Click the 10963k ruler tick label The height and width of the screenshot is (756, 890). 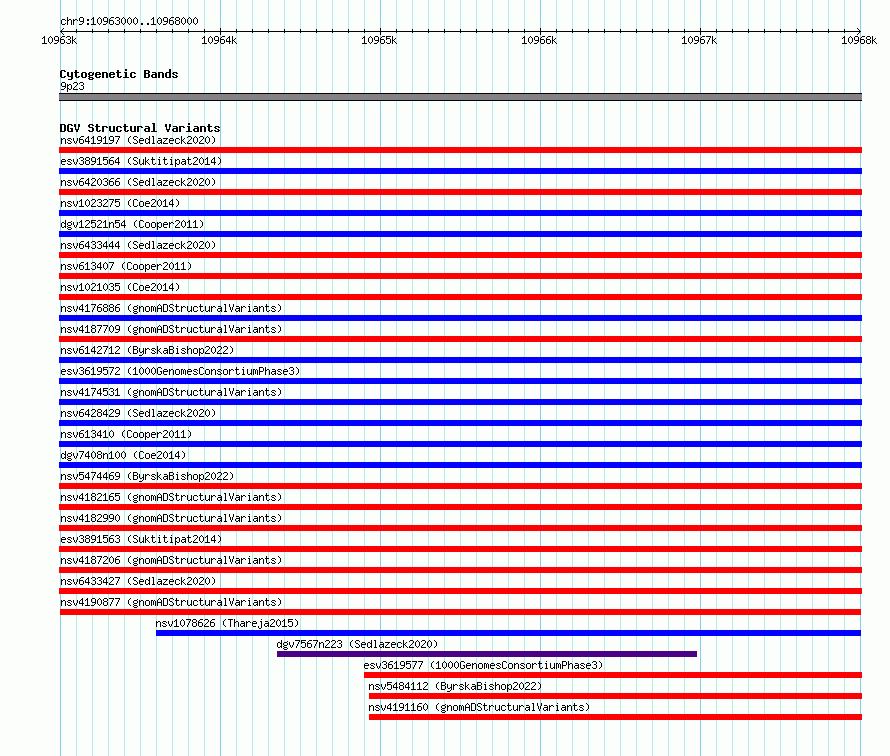59,40
